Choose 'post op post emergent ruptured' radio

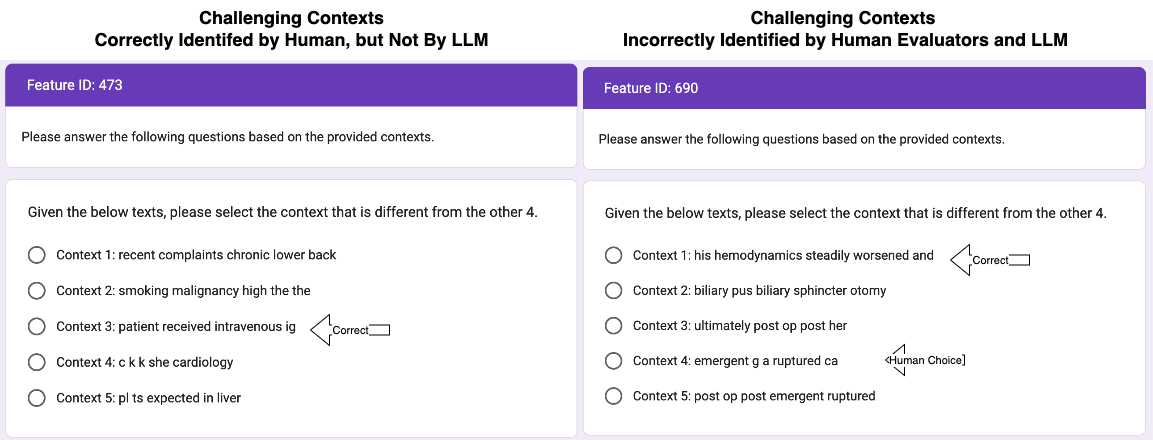(614, 396)
